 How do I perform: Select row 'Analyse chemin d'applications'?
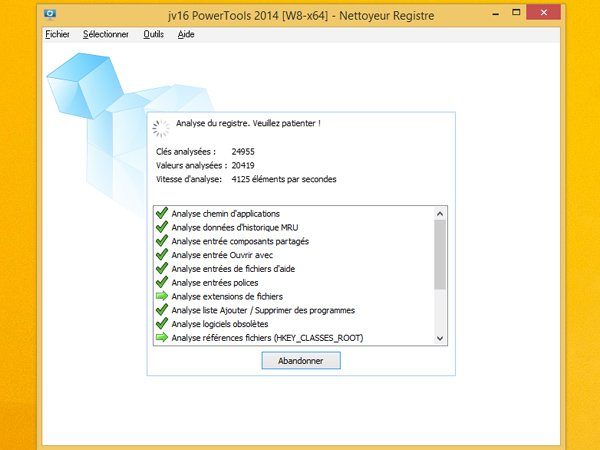click(294, 214)
